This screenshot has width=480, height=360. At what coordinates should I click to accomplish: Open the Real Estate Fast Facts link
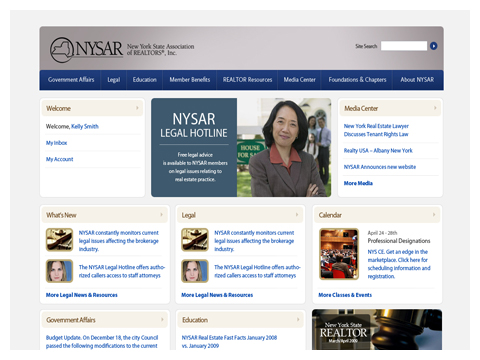pos(229,342)
